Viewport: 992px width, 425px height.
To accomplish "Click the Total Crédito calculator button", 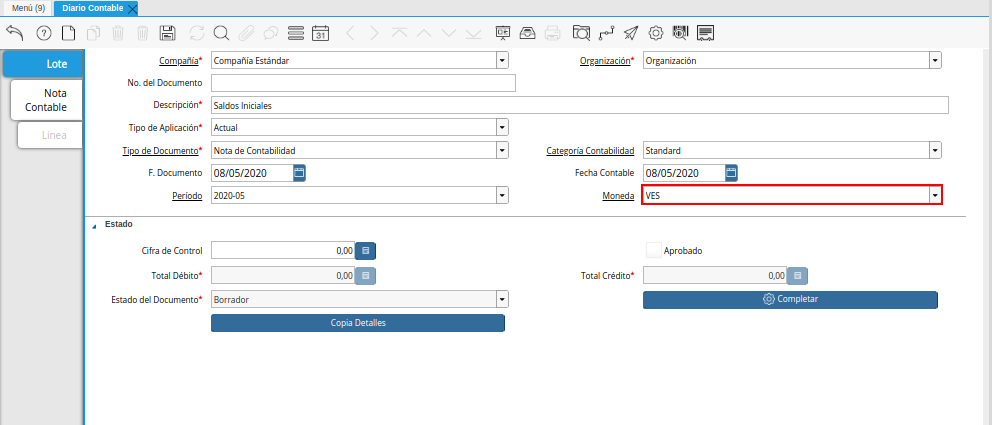I will click(x=798, y=276).
